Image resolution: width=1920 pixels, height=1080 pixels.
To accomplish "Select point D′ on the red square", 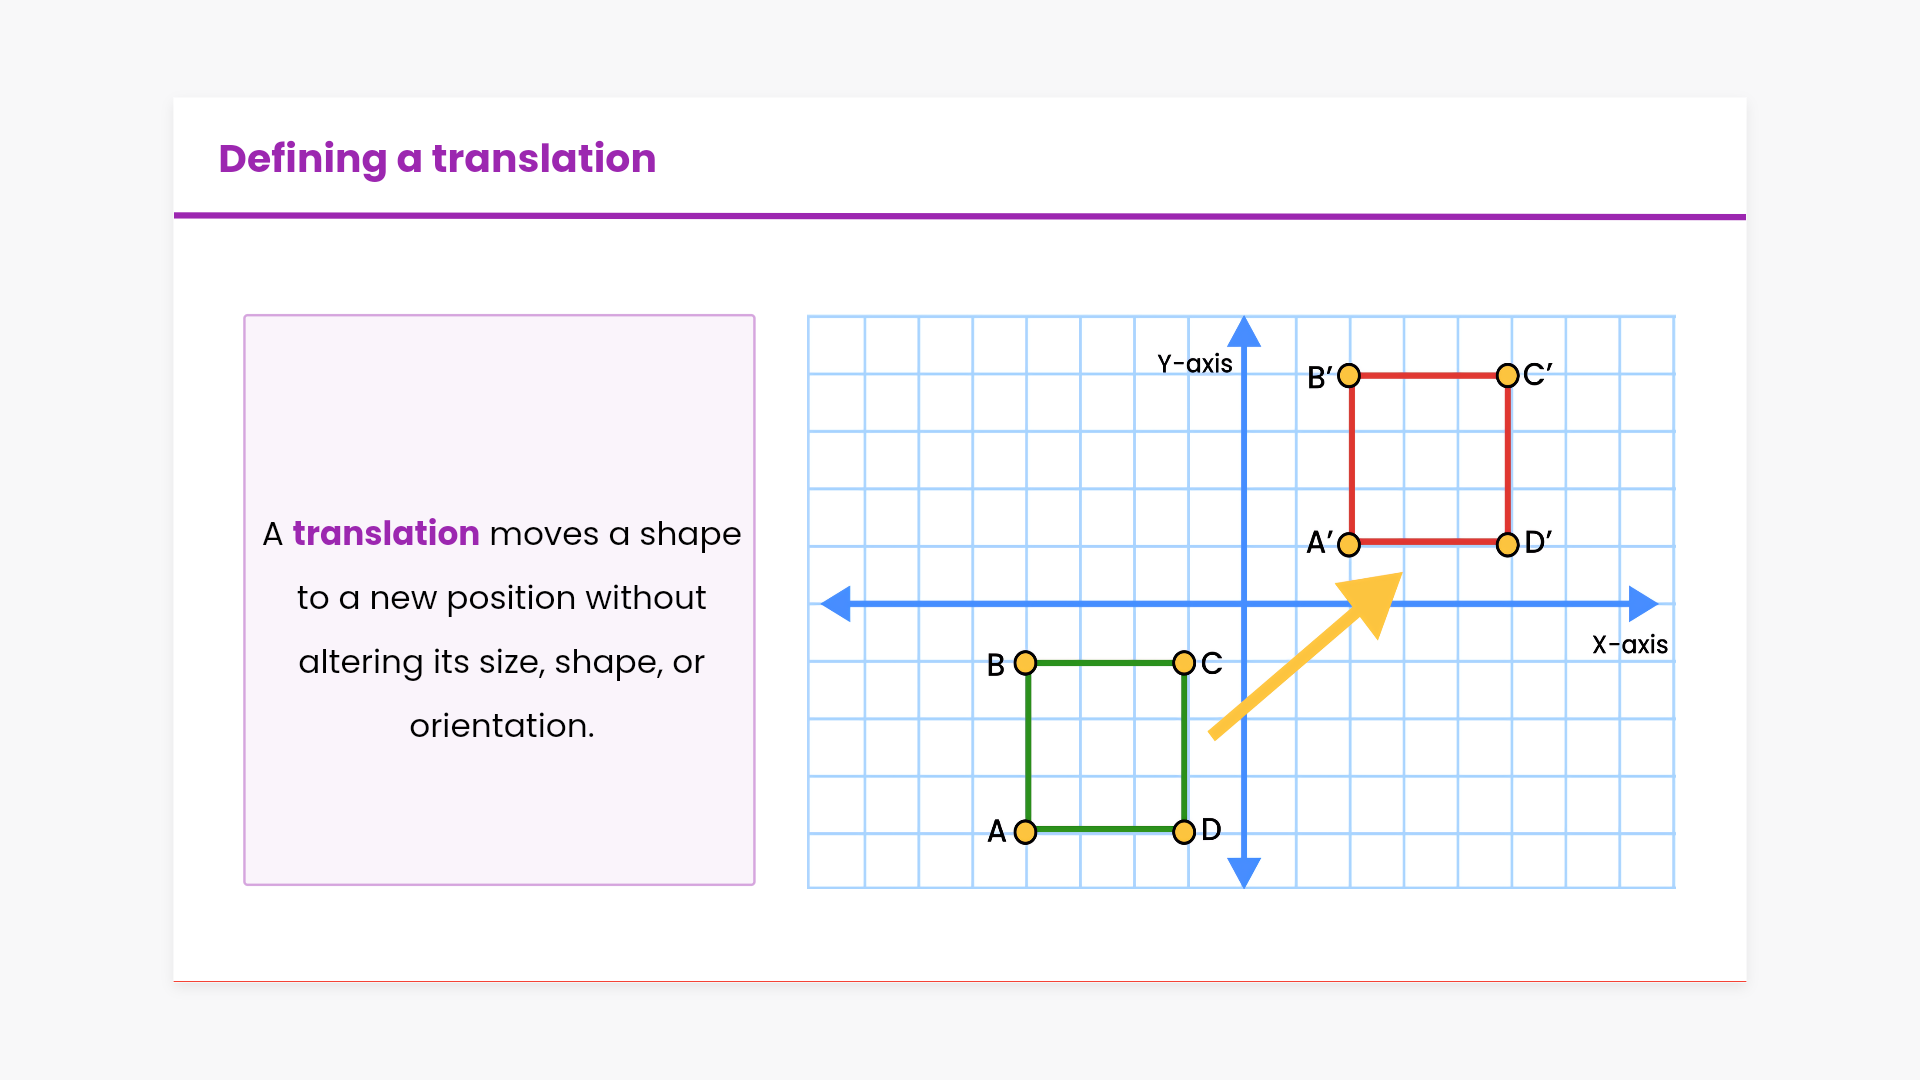I will pos(1507,544).
